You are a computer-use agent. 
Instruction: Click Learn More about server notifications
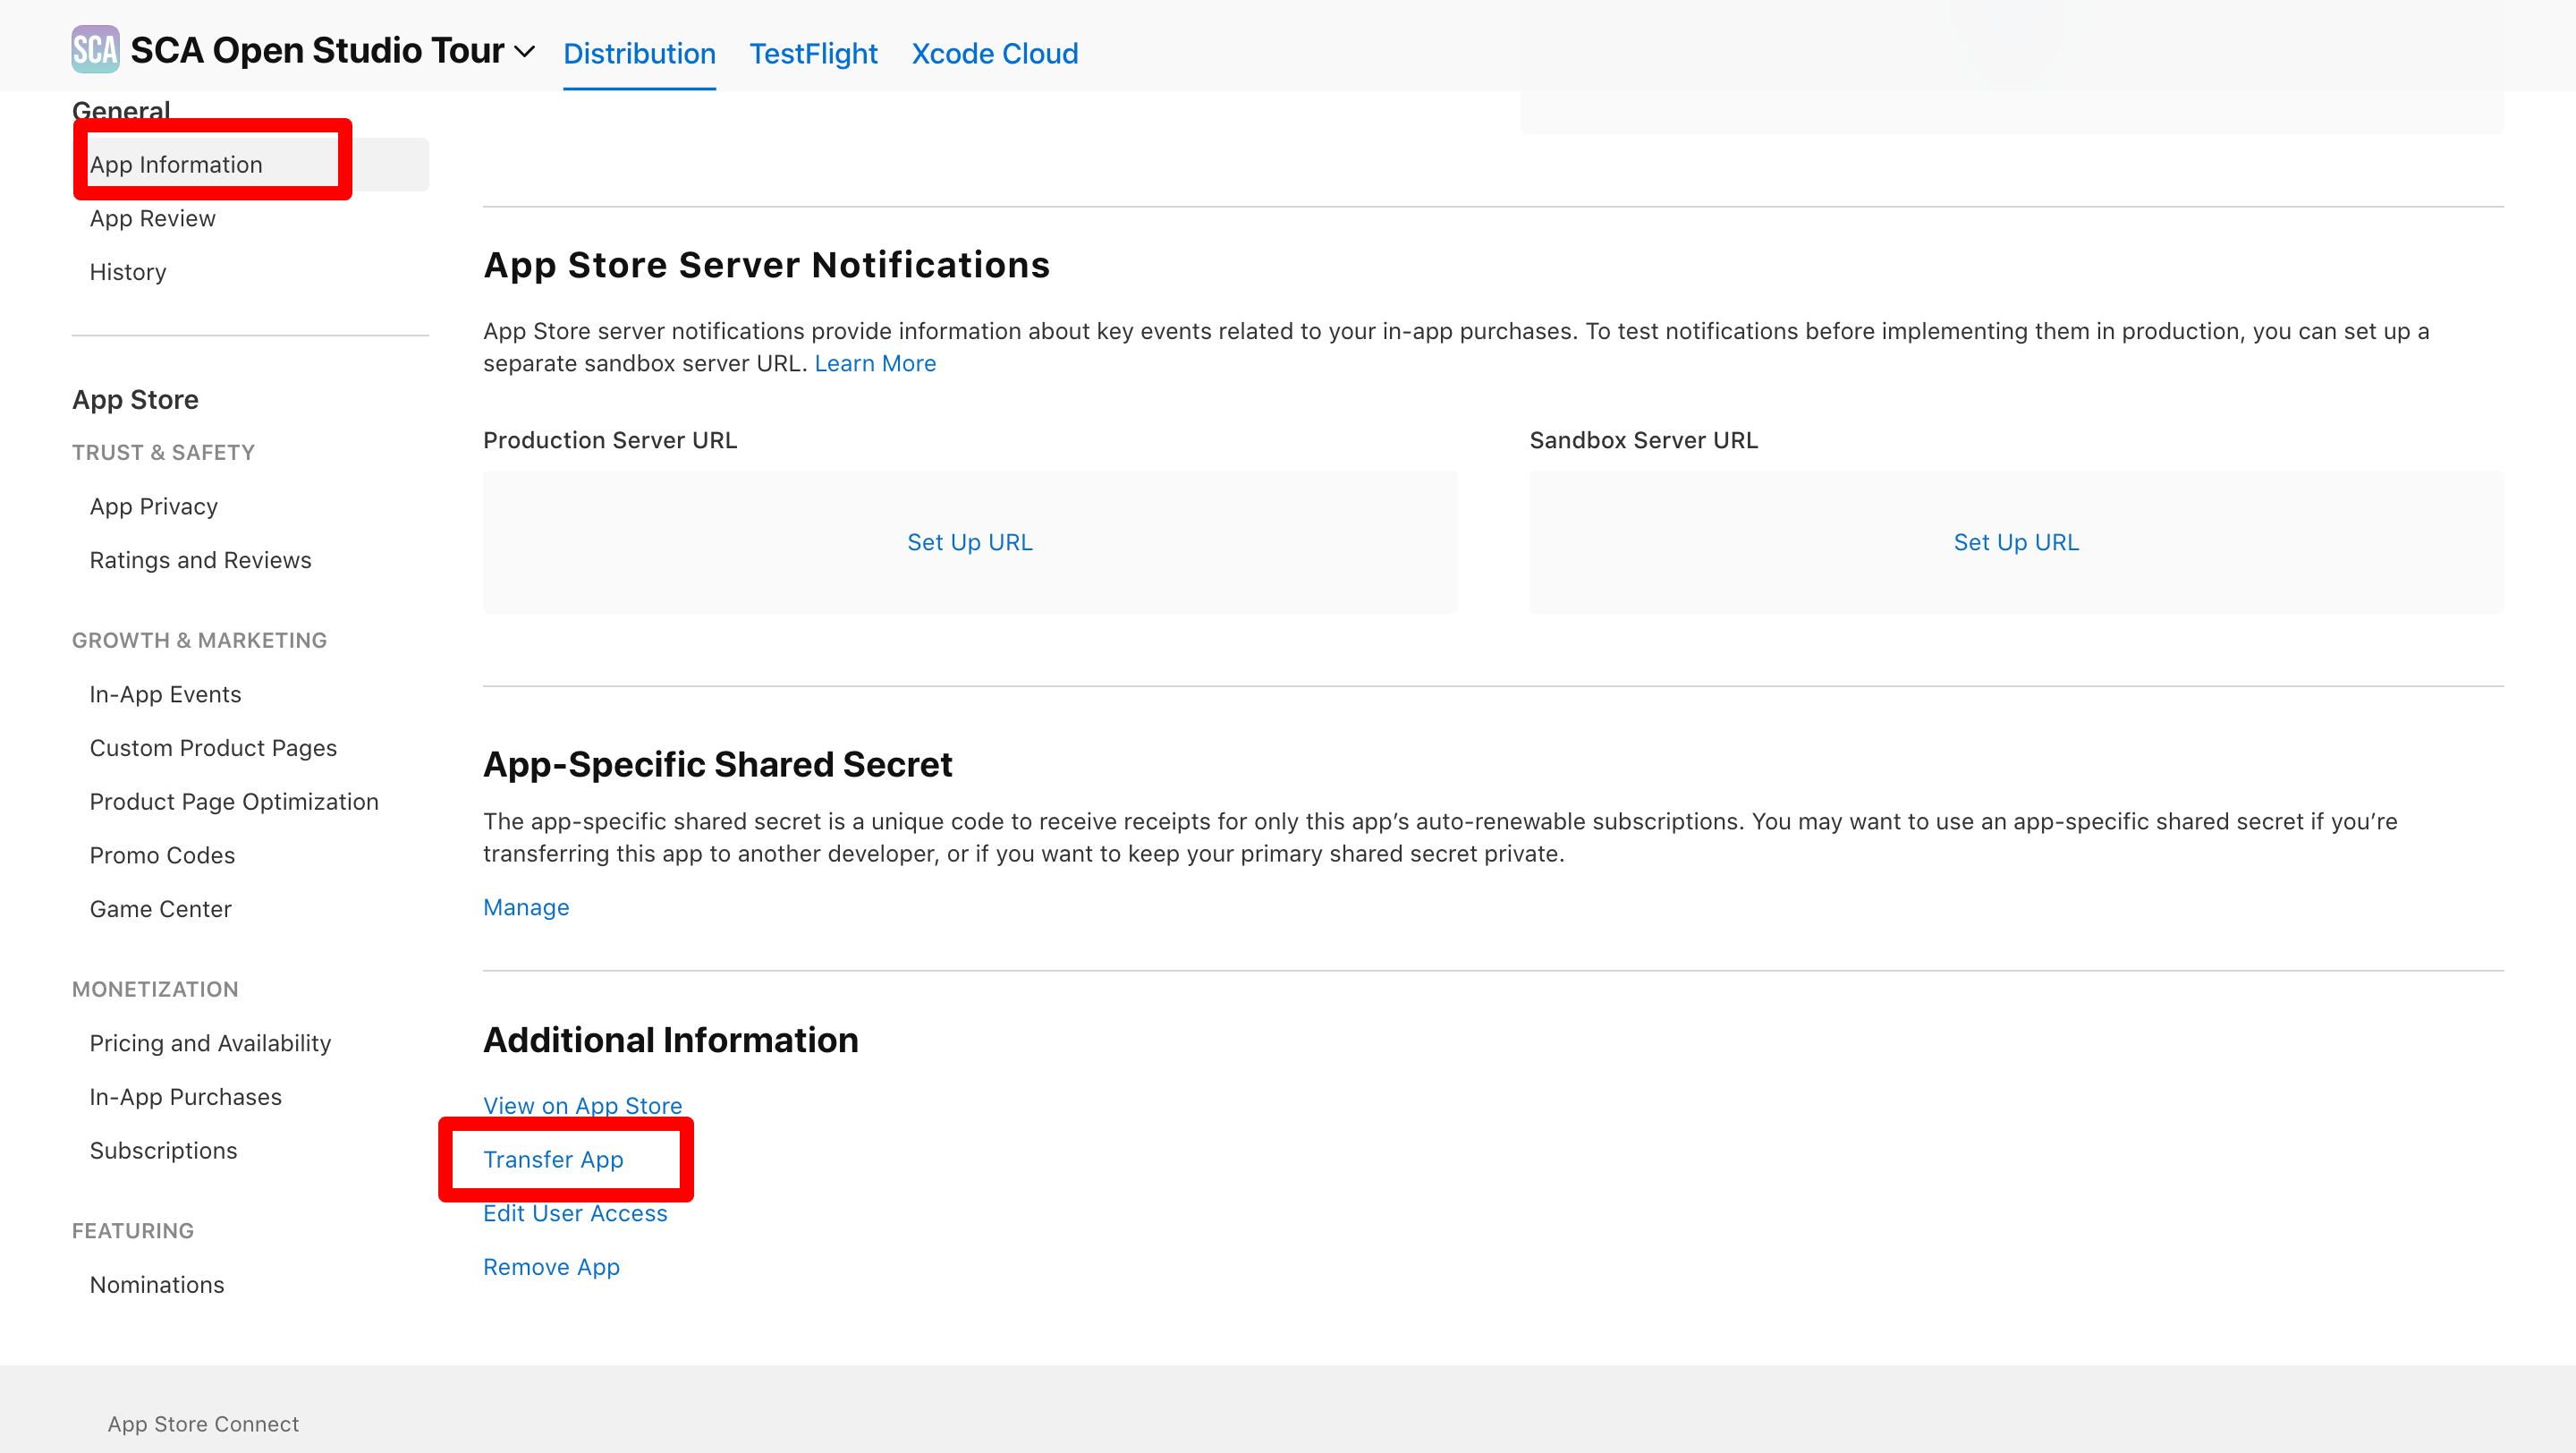click(874, 363)
